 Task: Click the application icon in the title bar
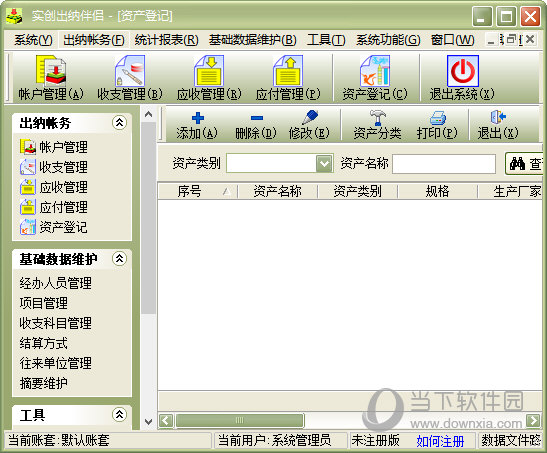click(14, 16)
